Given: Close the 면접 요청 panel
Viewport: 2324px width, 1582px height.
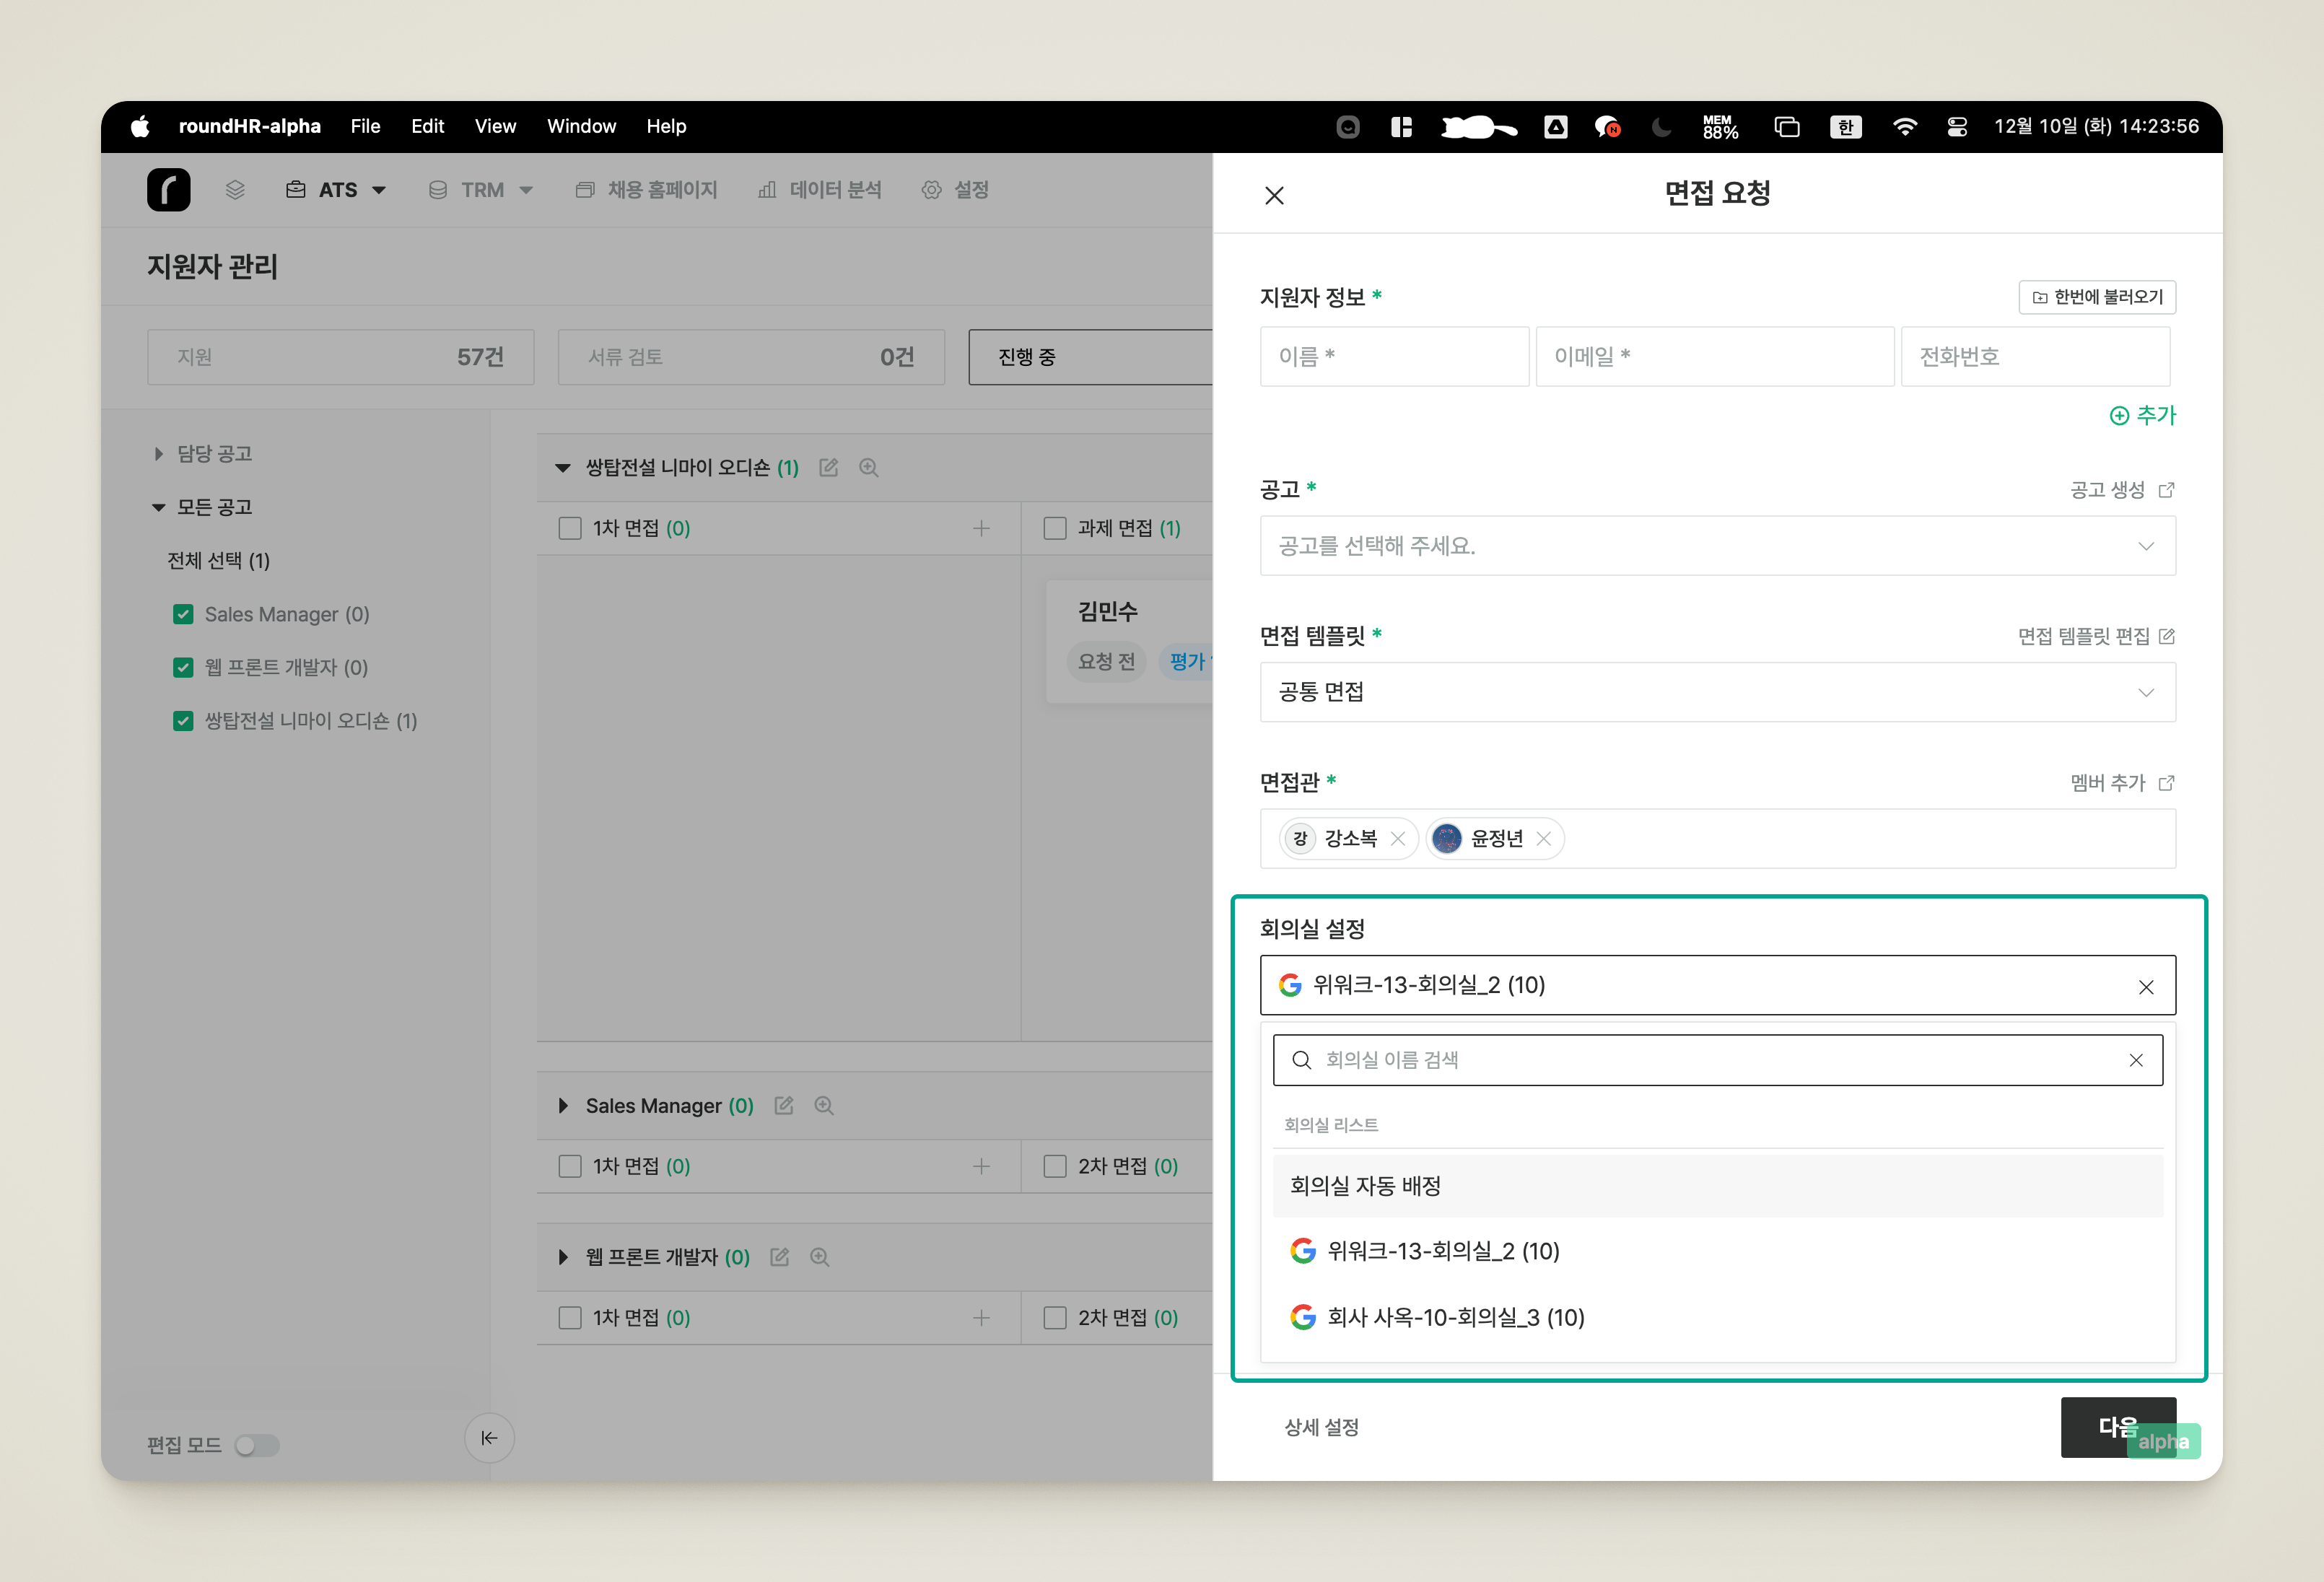Looking at the screenshot, I should (x=1274, y=195).
